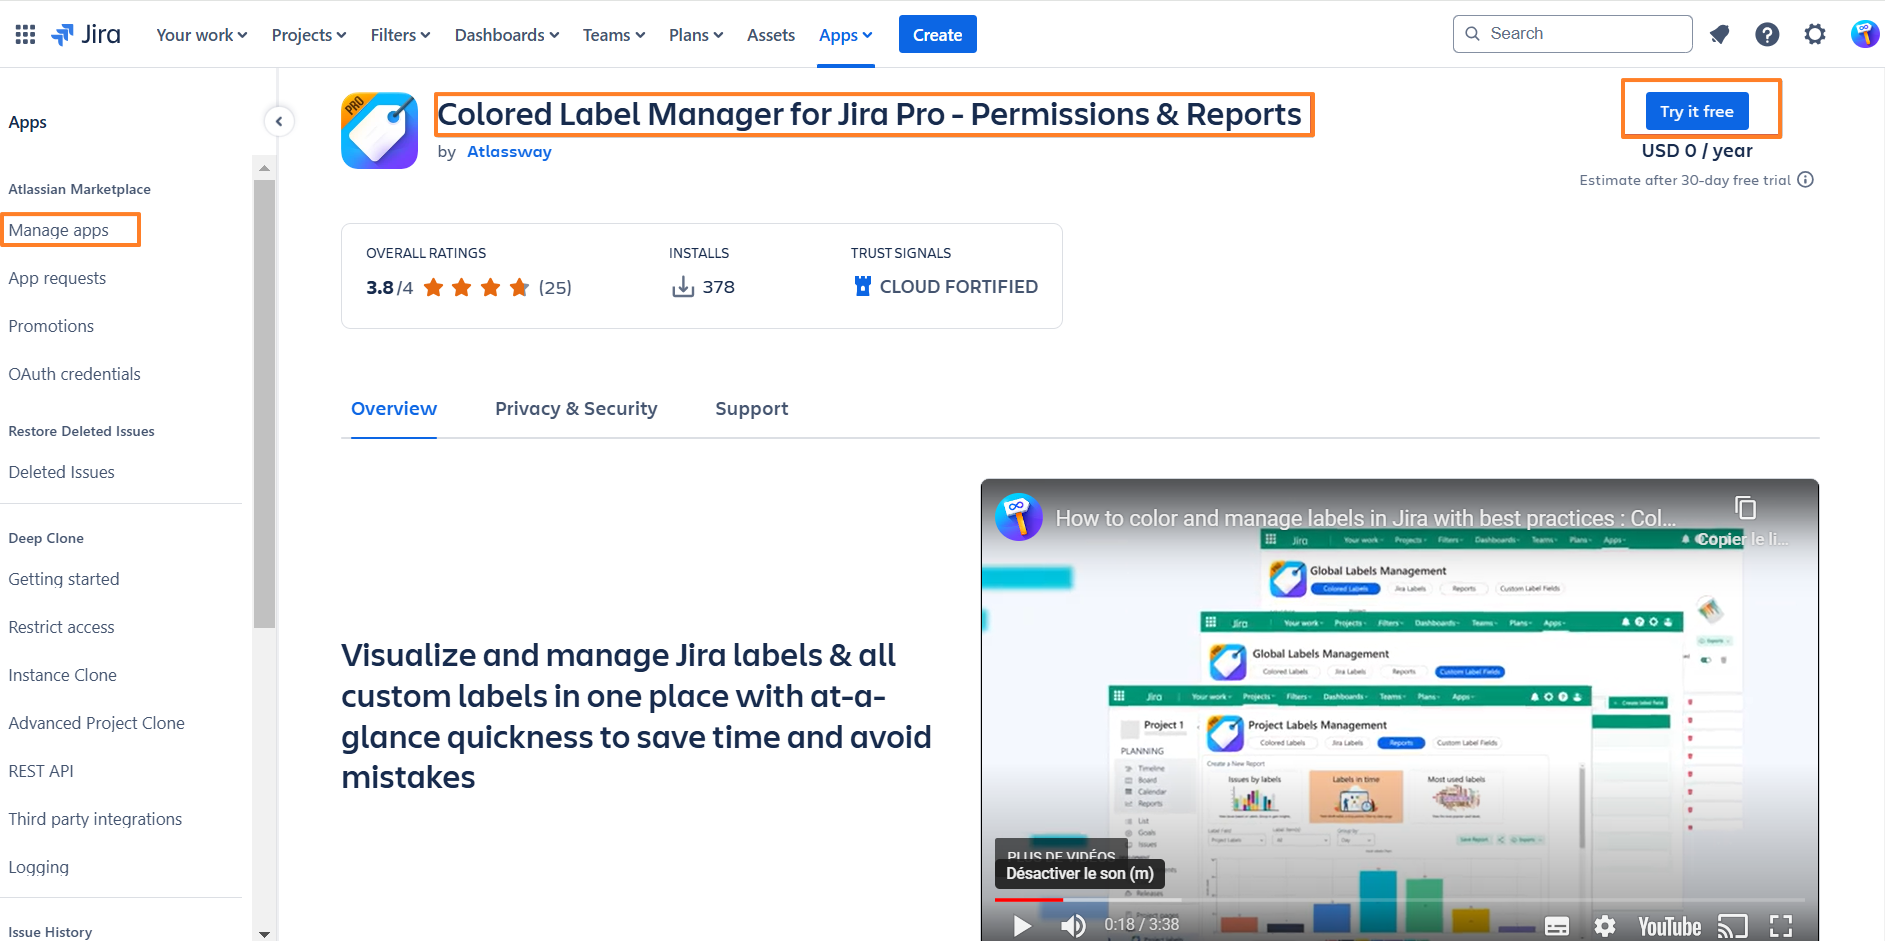Expand the Projects dropdown menu
The height and width of the screenshot is (941, 1885).
(x=308, y=35)
